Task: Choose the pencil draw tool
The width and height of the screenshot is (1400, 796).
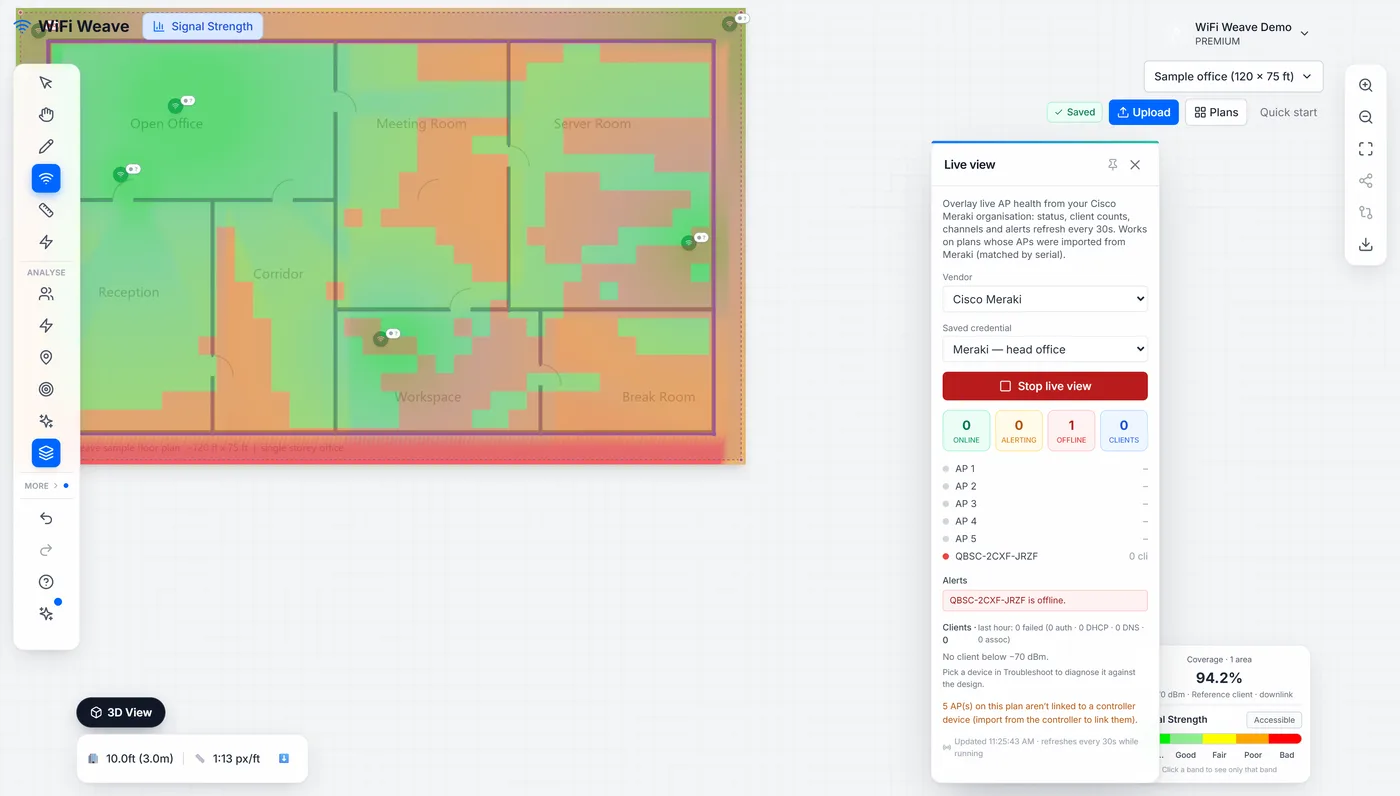Action: [x=46, y=147]
